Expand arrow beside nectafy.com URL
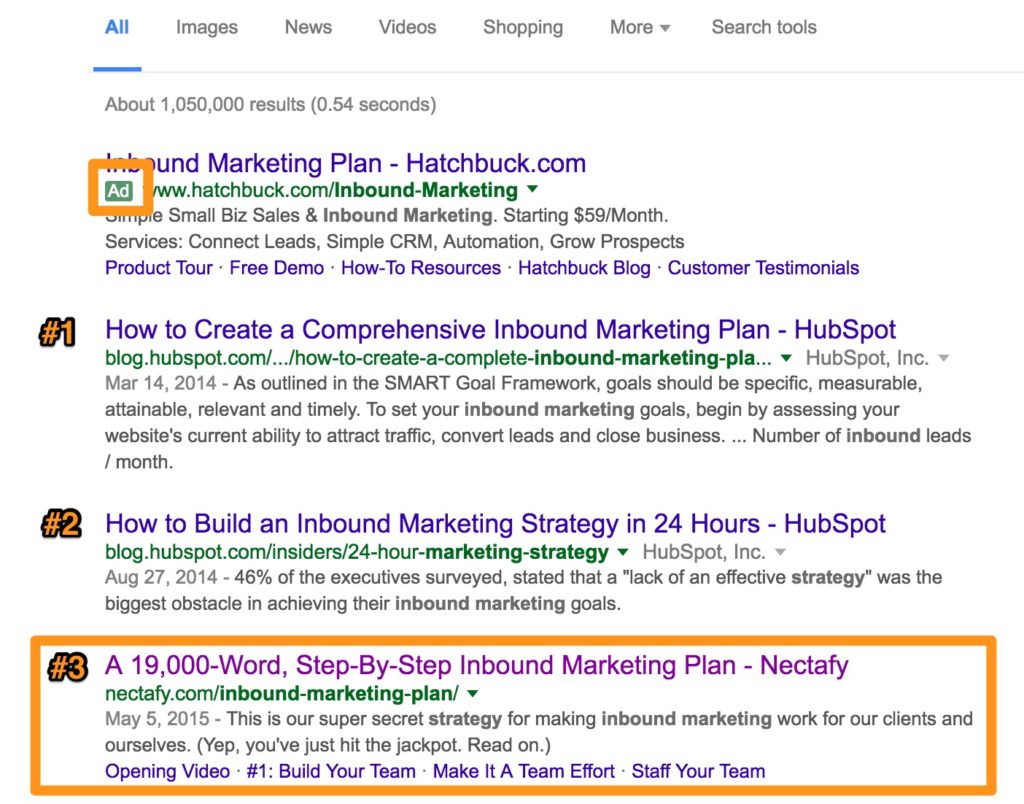Screen dimensions: 1024x804 [x=473, y=692]
